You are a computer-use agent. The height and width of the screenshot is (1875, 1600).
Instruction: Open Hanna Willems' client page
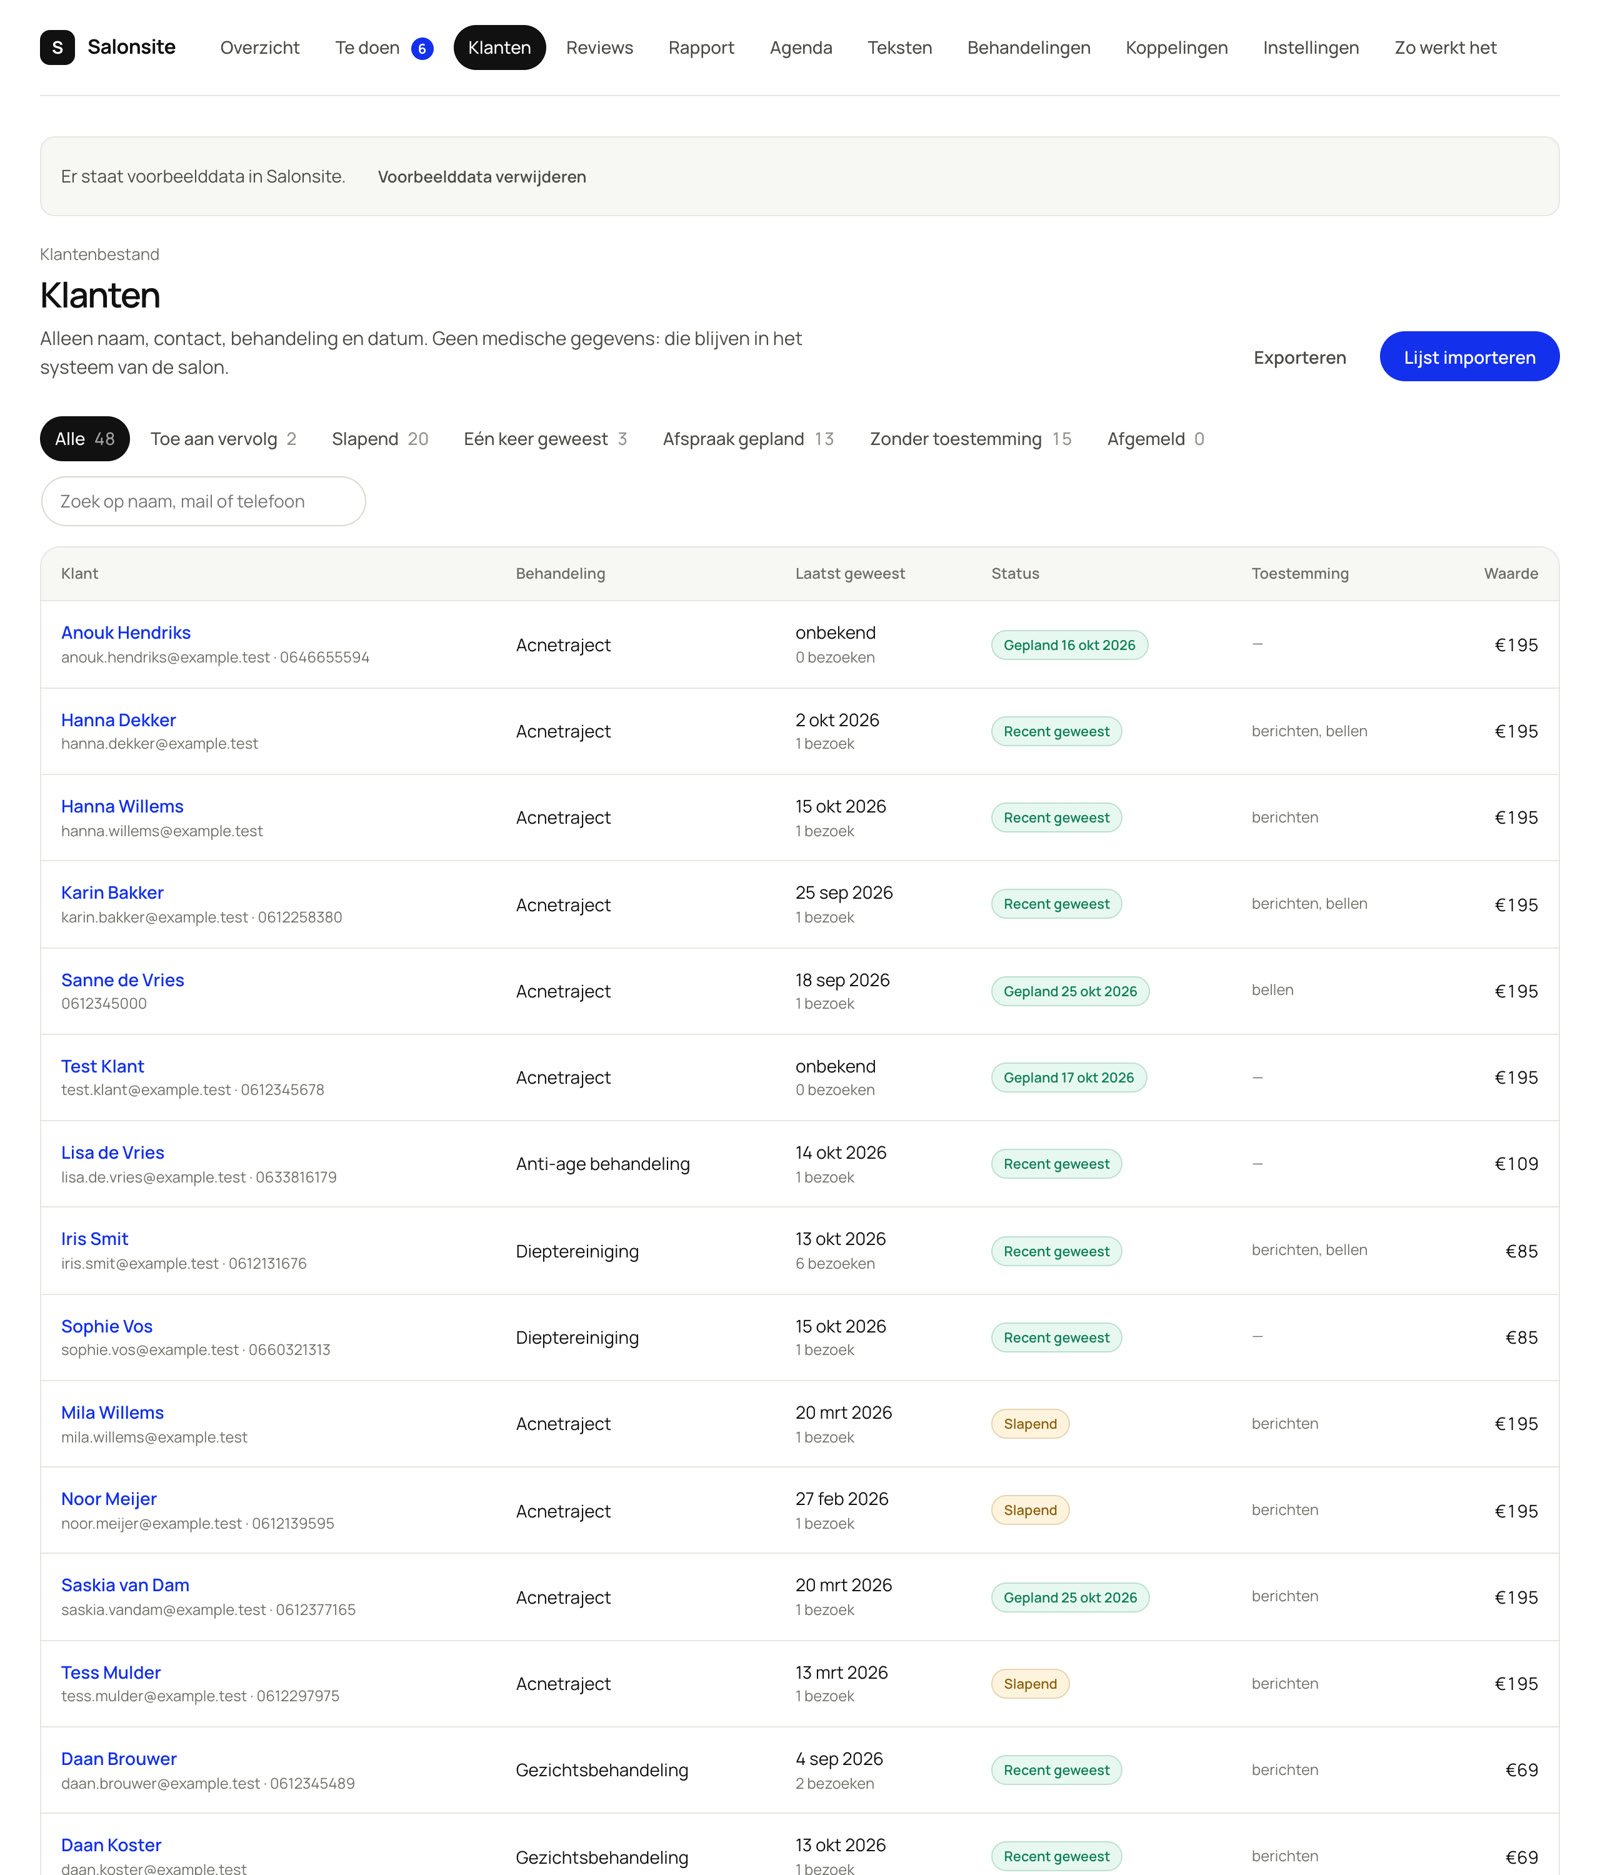click(122, 806)
